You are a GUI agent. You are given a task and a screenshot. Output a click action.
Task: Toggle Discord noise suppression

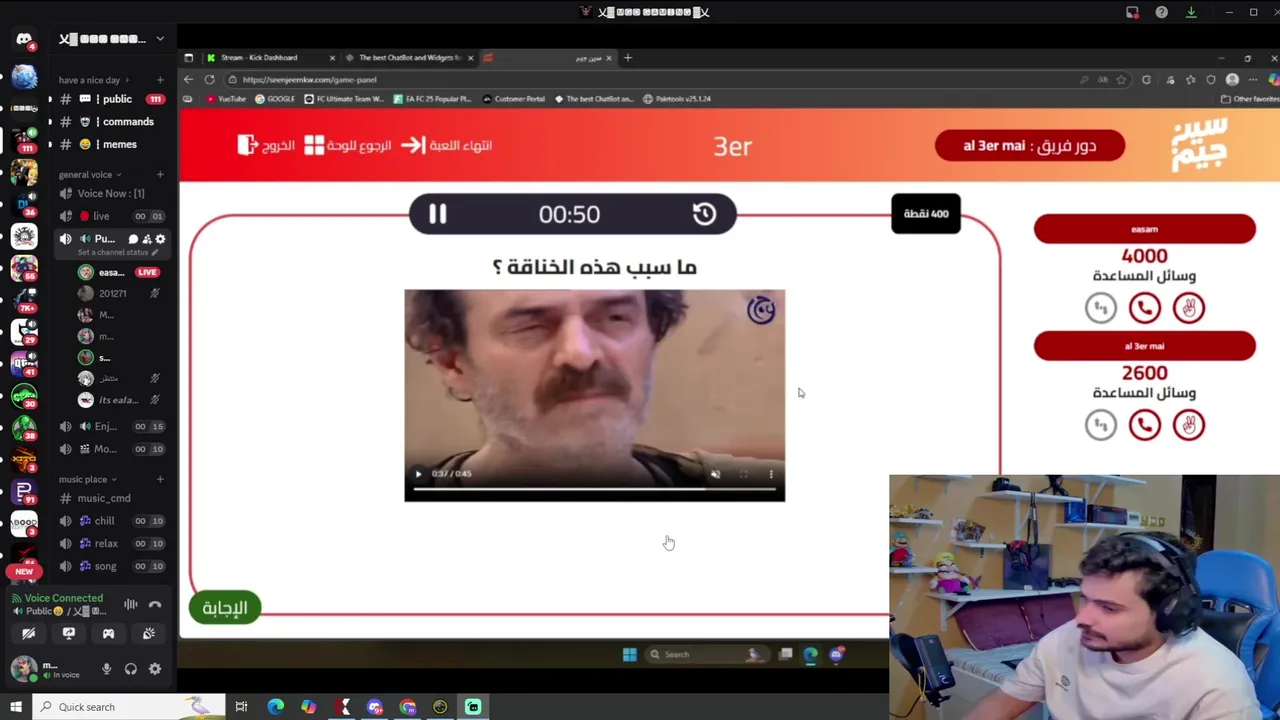[x=131, y=604]
